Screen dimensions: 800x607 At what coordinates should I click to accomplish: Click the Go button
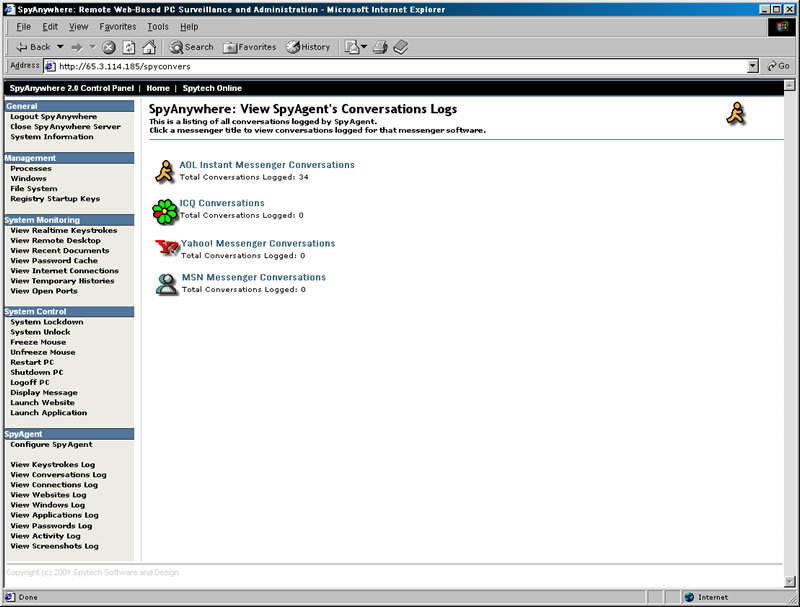[x=779, y=66]
